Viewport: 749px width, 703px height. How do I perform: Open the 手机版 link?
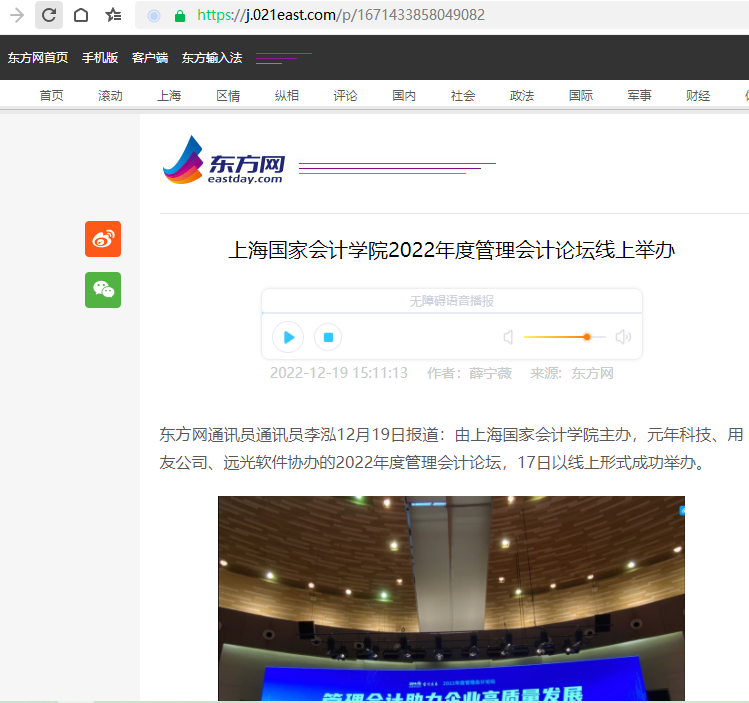pos(100,58)
